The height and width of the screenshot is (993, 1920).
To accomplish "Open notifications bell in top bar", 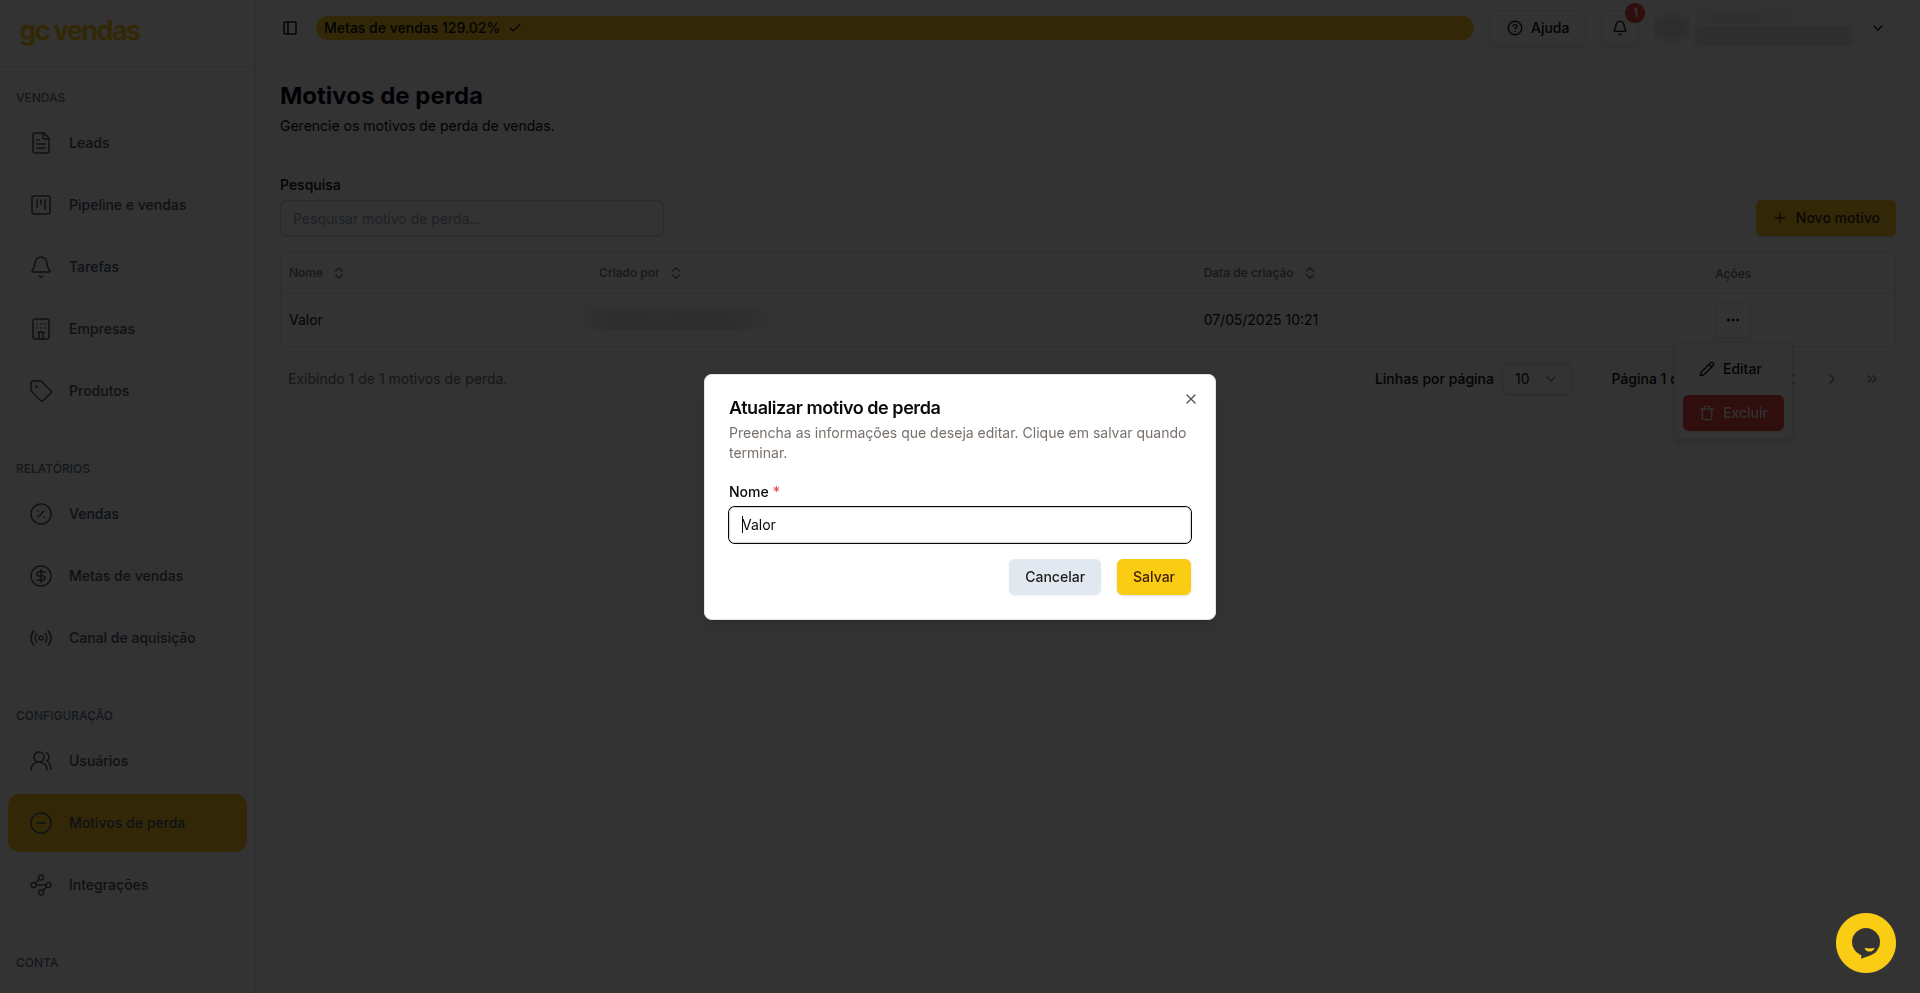I will 1620,28.
